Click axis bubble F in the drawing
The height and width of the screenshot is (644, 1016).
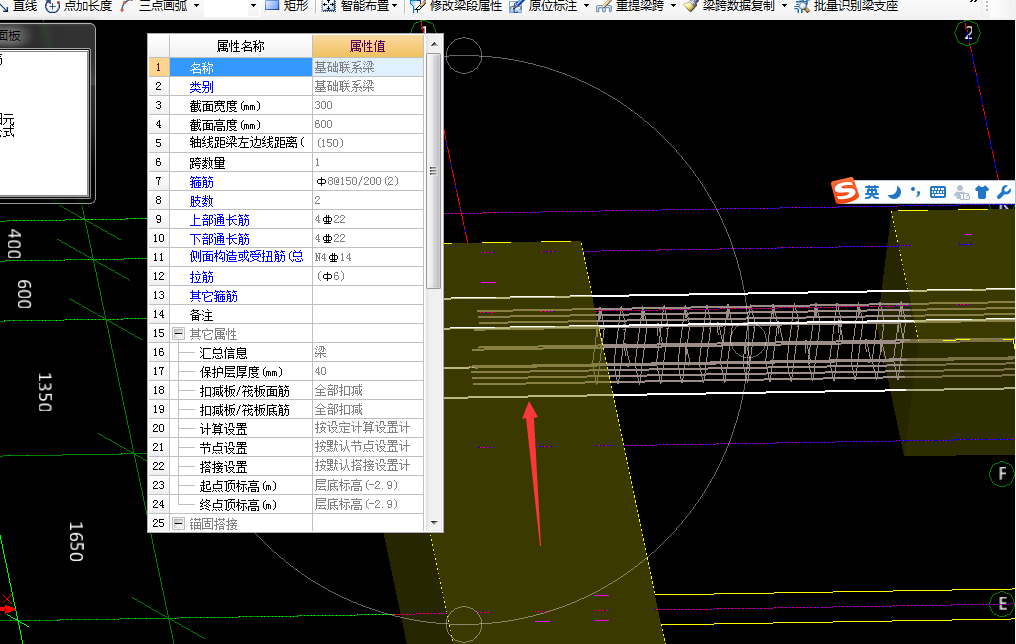coord(1002,474)
